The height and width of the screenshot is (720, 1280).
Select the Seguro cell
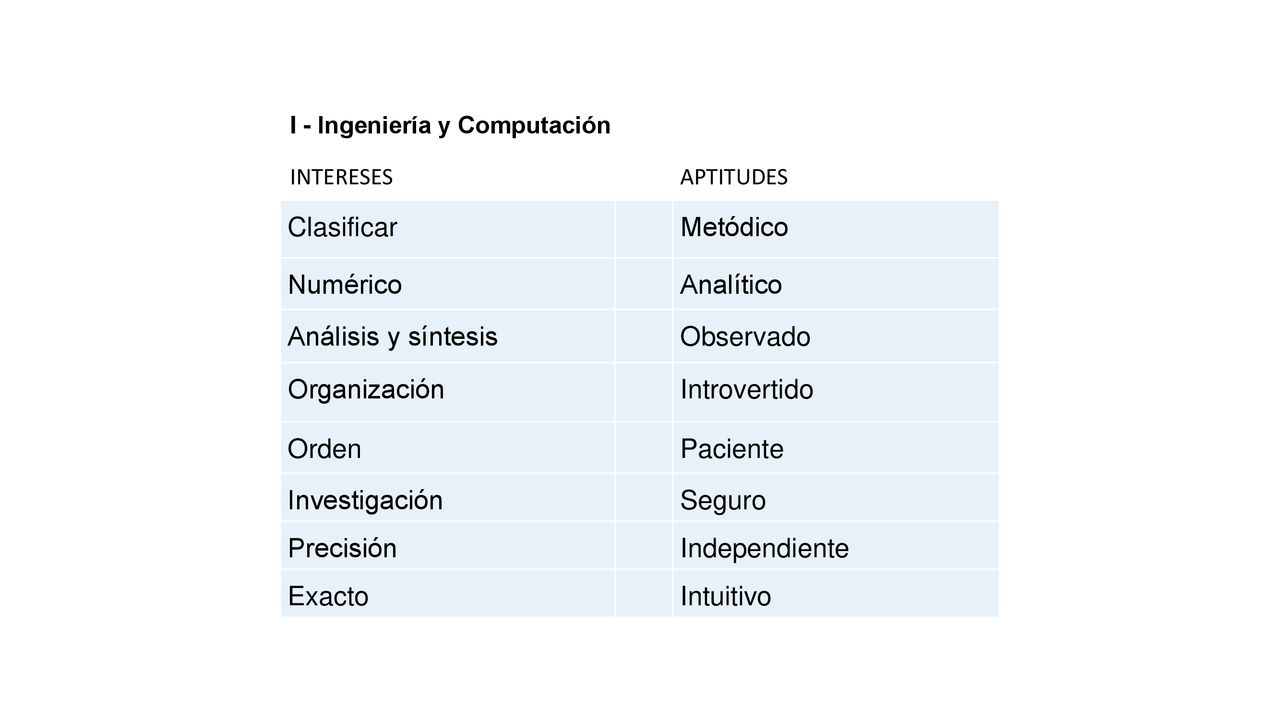(835, 497)
